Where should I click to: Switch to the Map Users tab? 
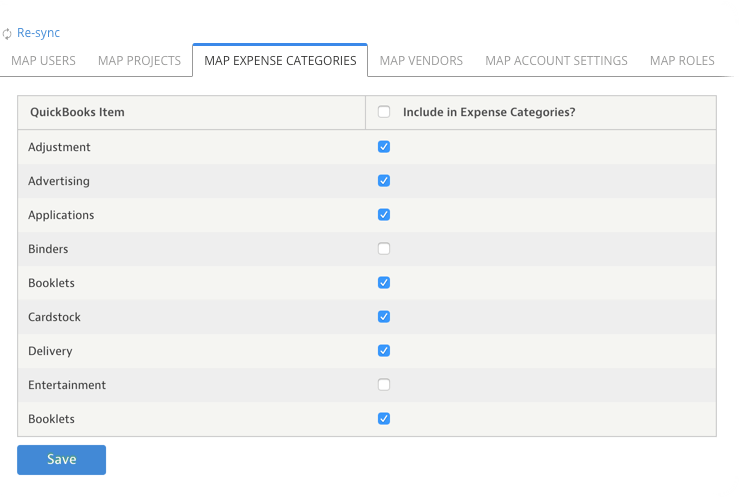[x=43, y=60]
